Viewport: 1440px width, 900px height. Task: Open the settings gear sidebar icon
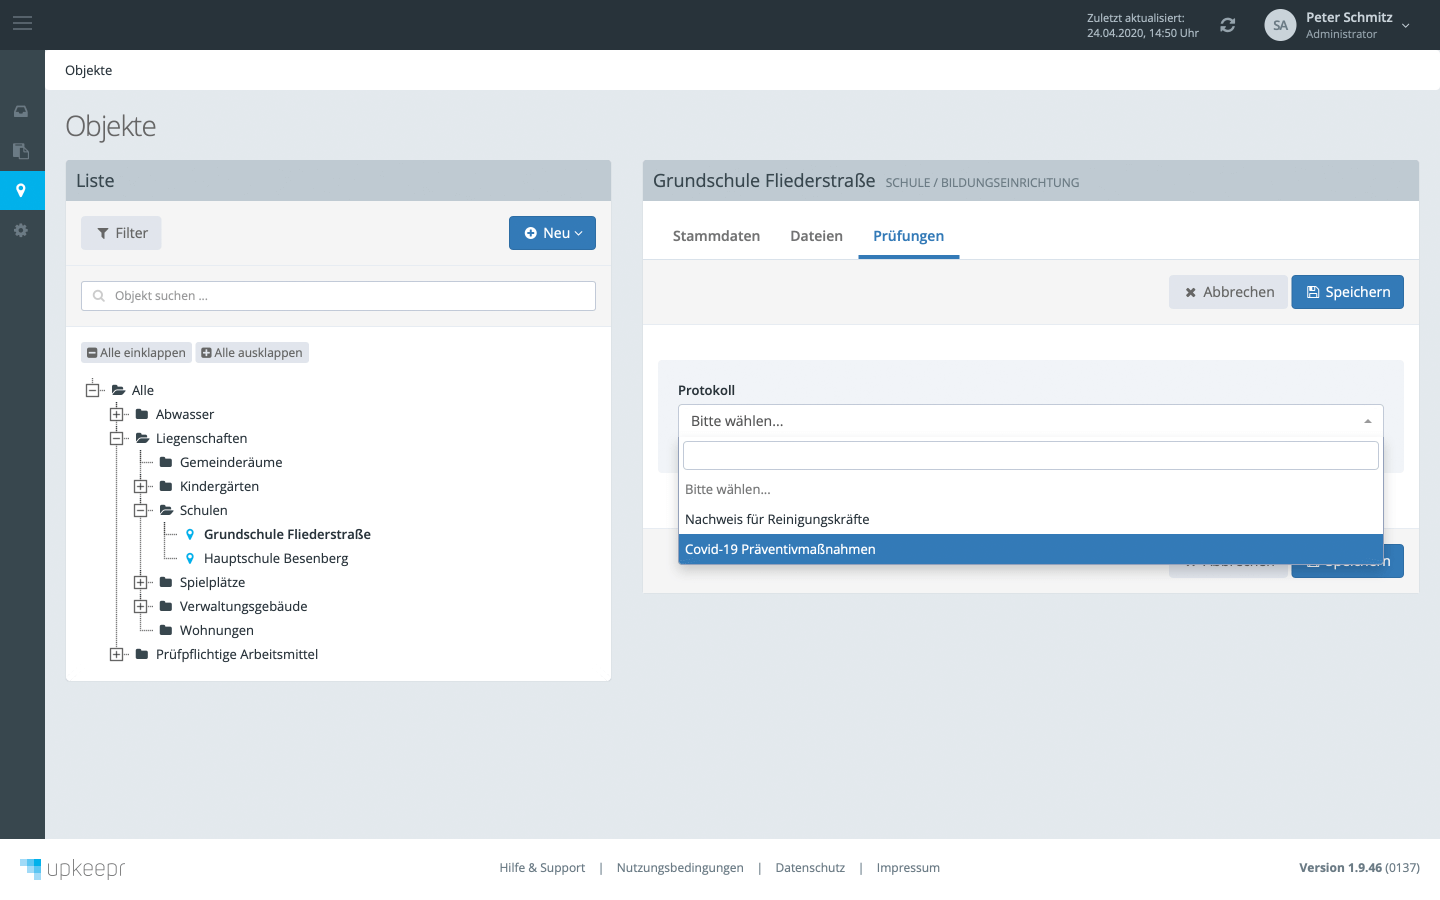pyautogui.click(x=21, y=230)
